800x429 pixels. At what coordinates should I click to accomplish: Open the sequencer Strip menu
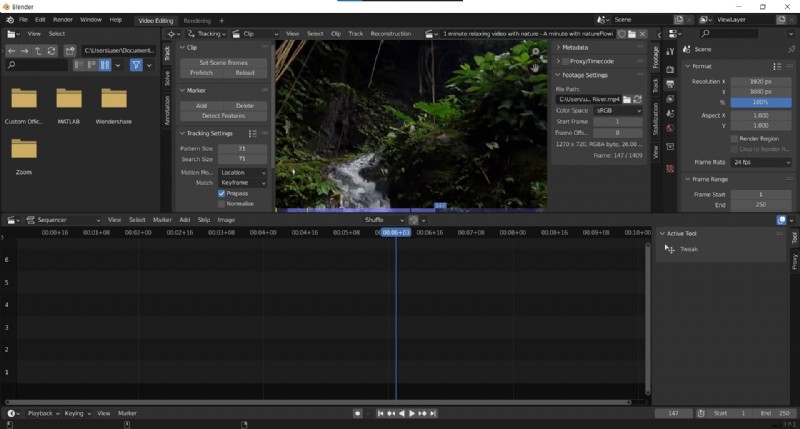click(x=204, y=220)
